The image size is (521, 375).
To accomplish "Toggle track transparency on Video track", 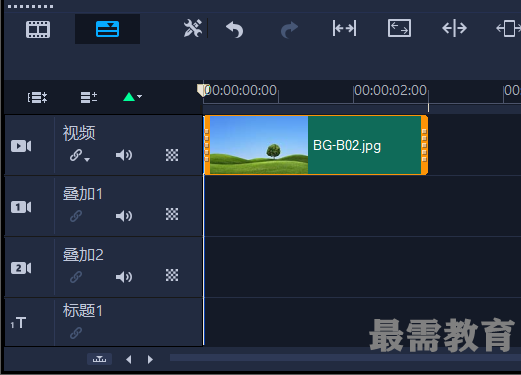I will point(172,155).
